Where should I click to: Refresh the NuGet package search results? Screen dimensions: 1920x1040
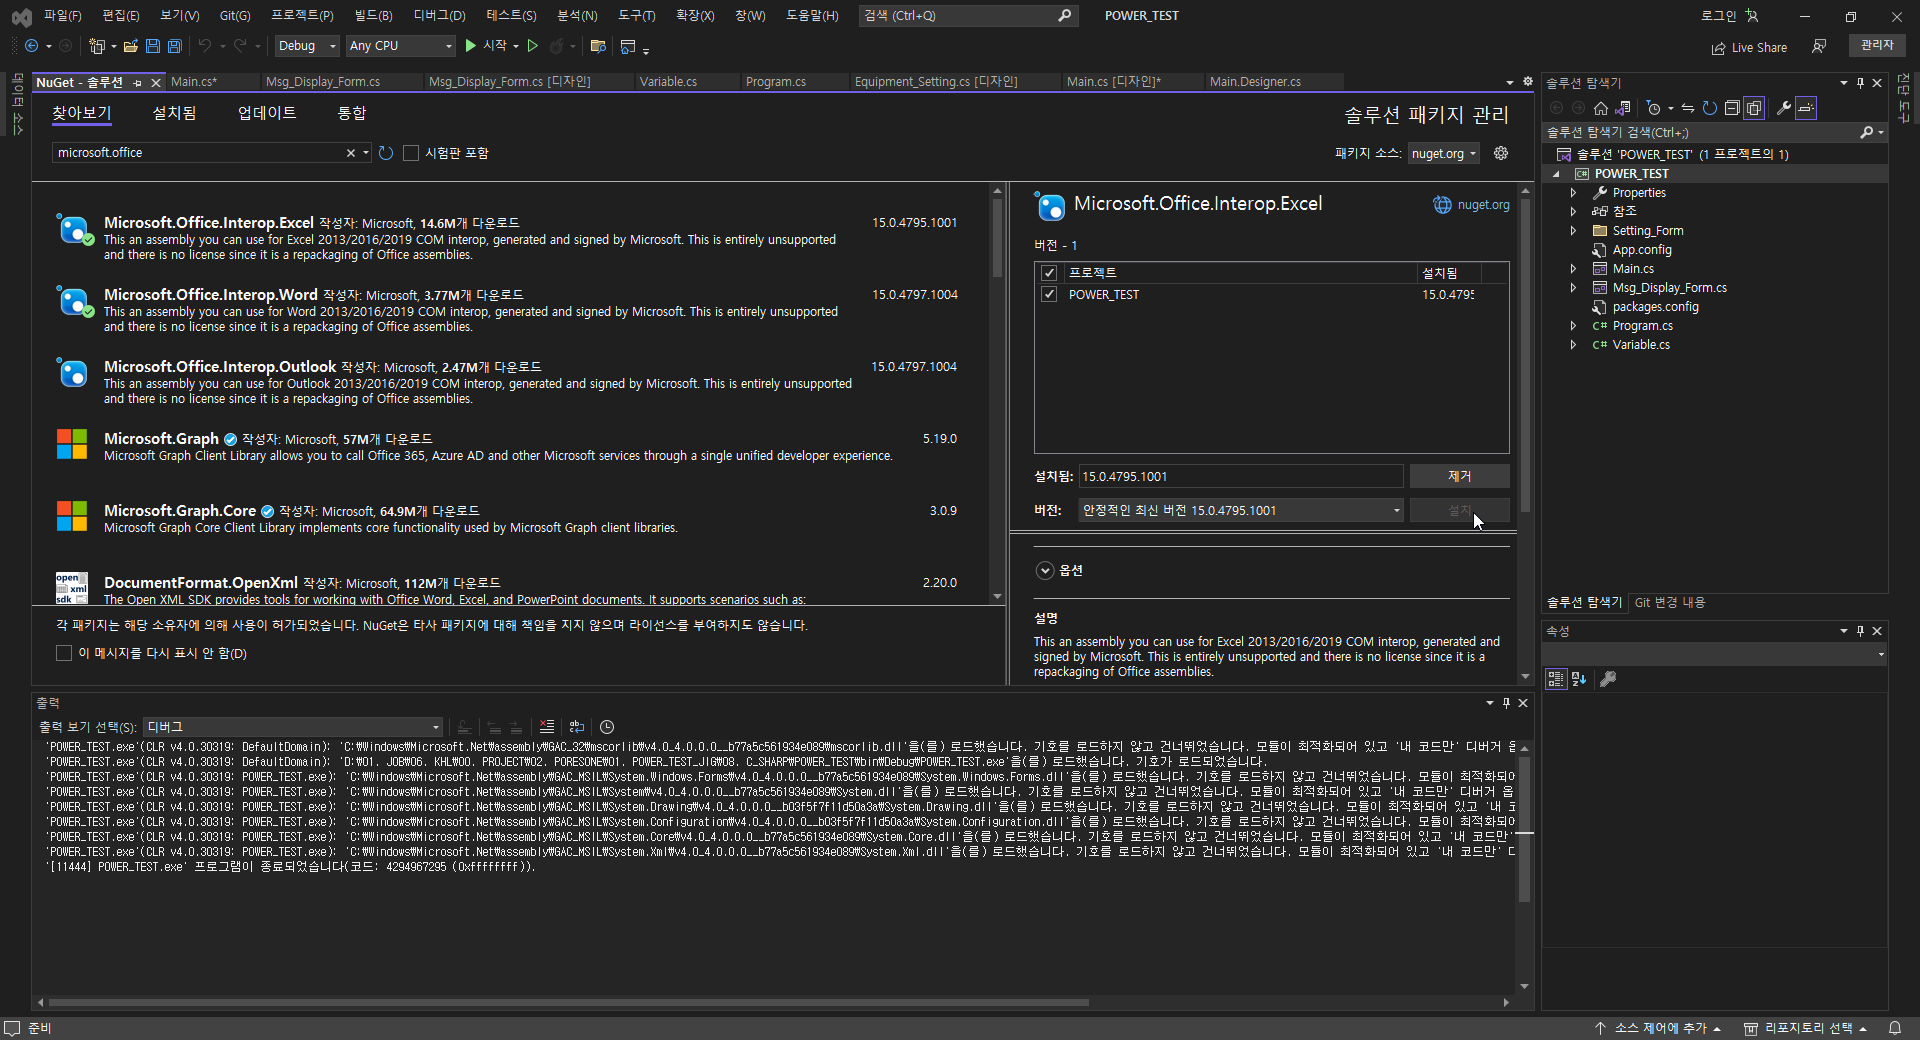[x=386, y=153]
